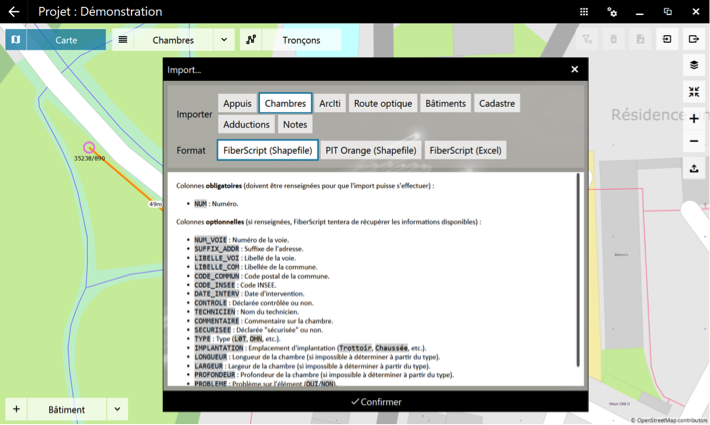Click the SUFFIX_ADDR column entry
This screenshot has width=710, height=425.
pos(249,249)
